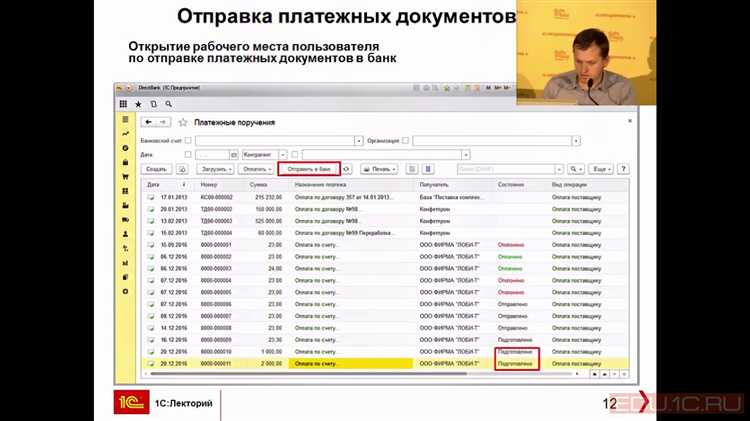Screen dimensions: 750x421
Task: Open Favorites star in the top toolbar
Action: (138, 104)
